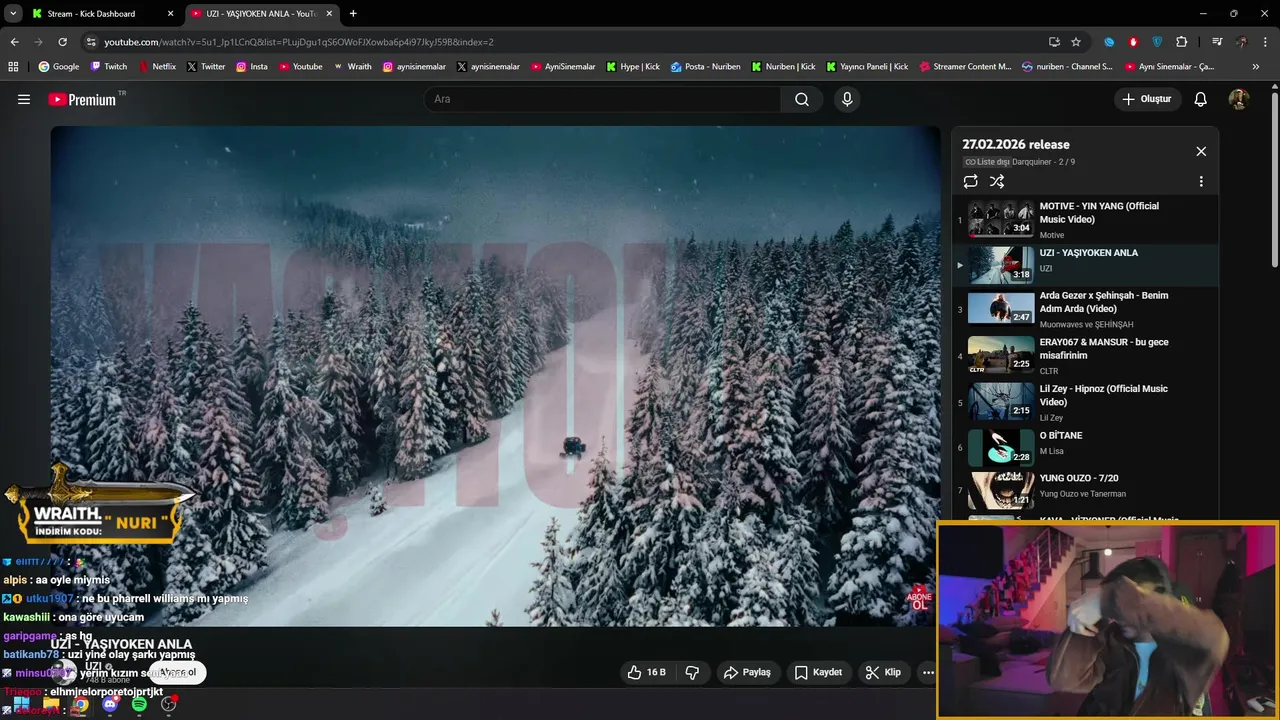This screenshot has width=1280, height=720.
Task: Save the video with Kaydet
Action: [x=818, y=672]
